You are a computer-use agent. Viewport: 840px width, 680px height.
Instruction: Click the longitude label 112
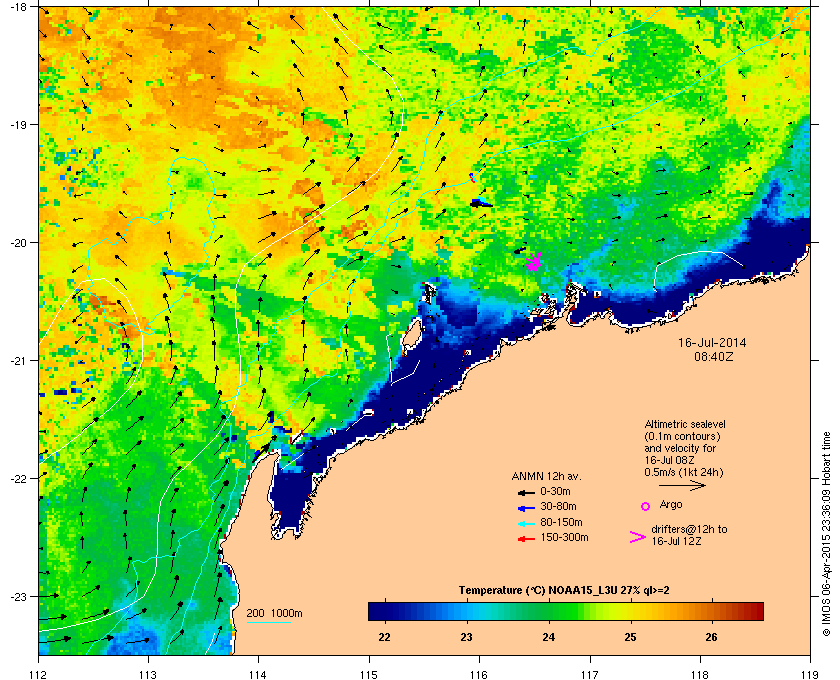[x=39, y=675]
